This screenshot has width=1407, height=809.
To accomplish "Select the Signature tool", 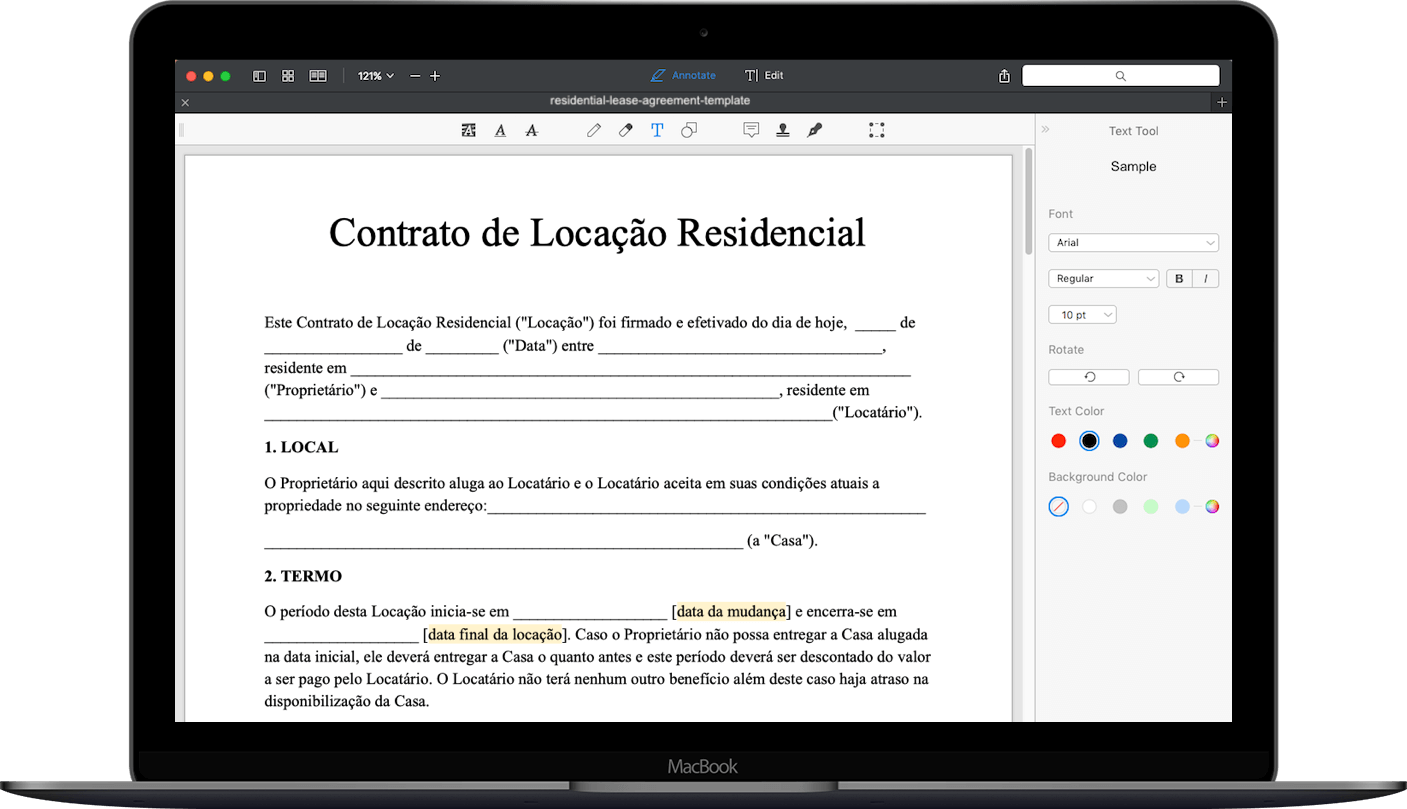I will pos(814,130).
